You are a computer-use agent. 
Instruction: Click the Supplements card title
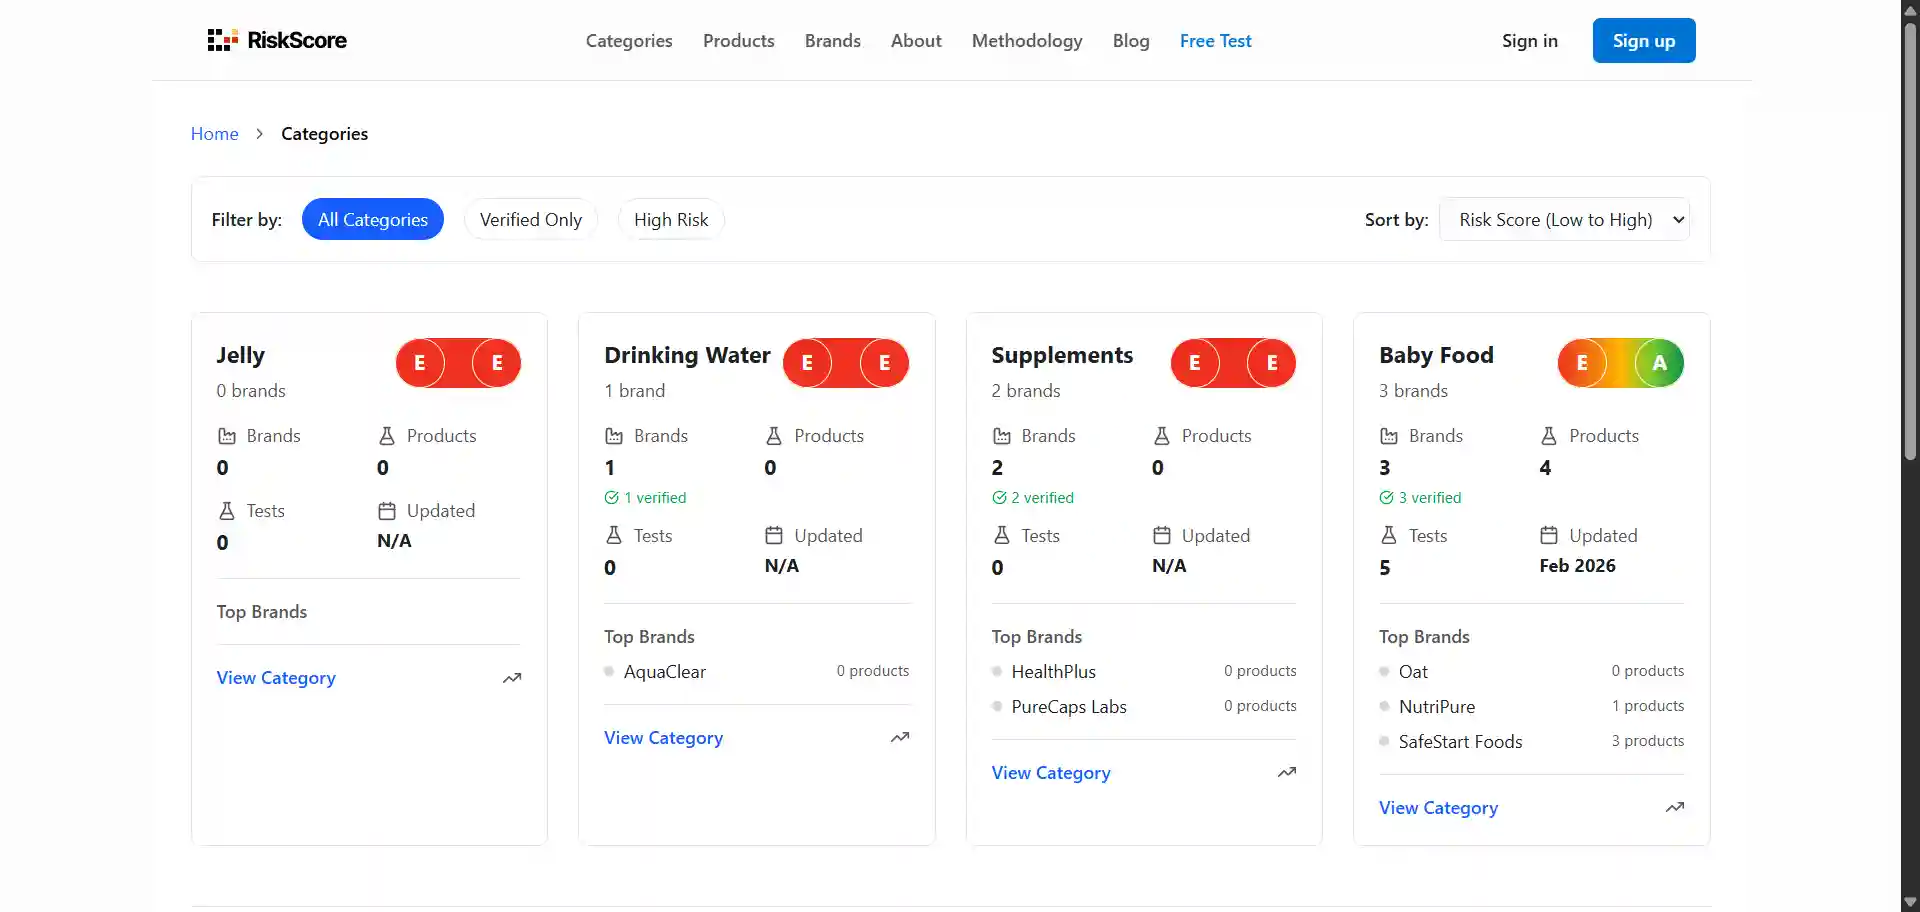(x=1062, y=356)
